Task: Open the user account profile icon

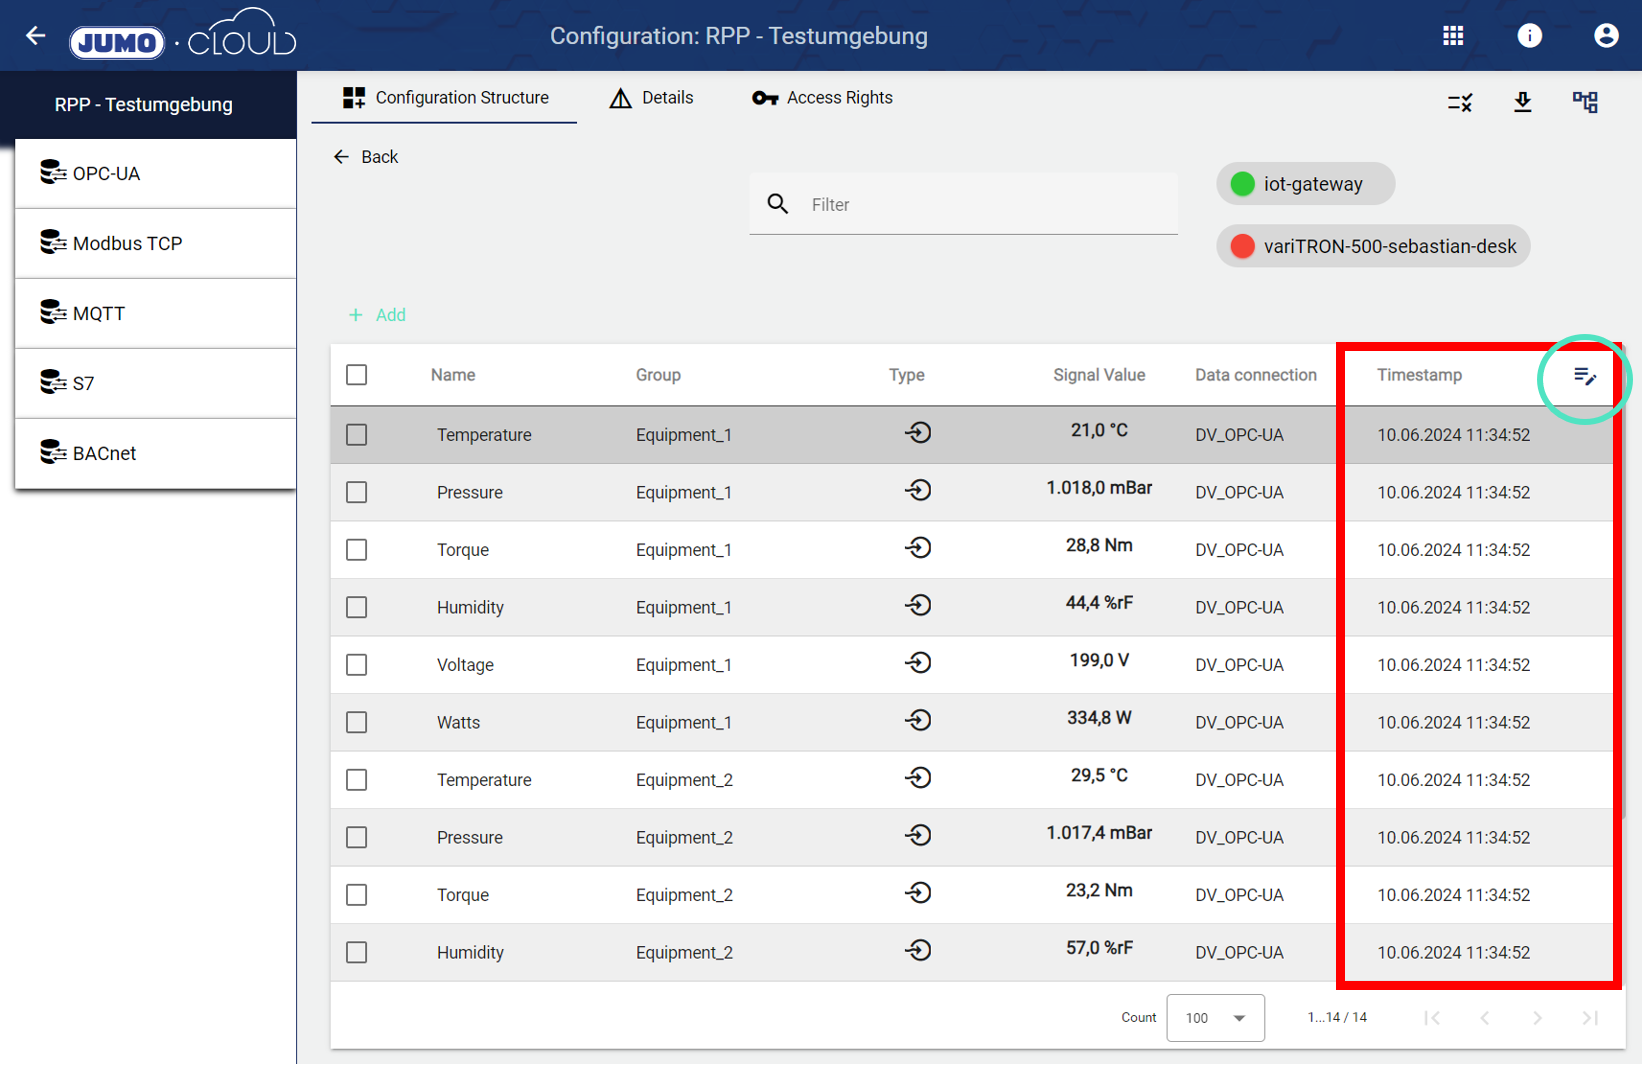Action: click(1605, 36)
